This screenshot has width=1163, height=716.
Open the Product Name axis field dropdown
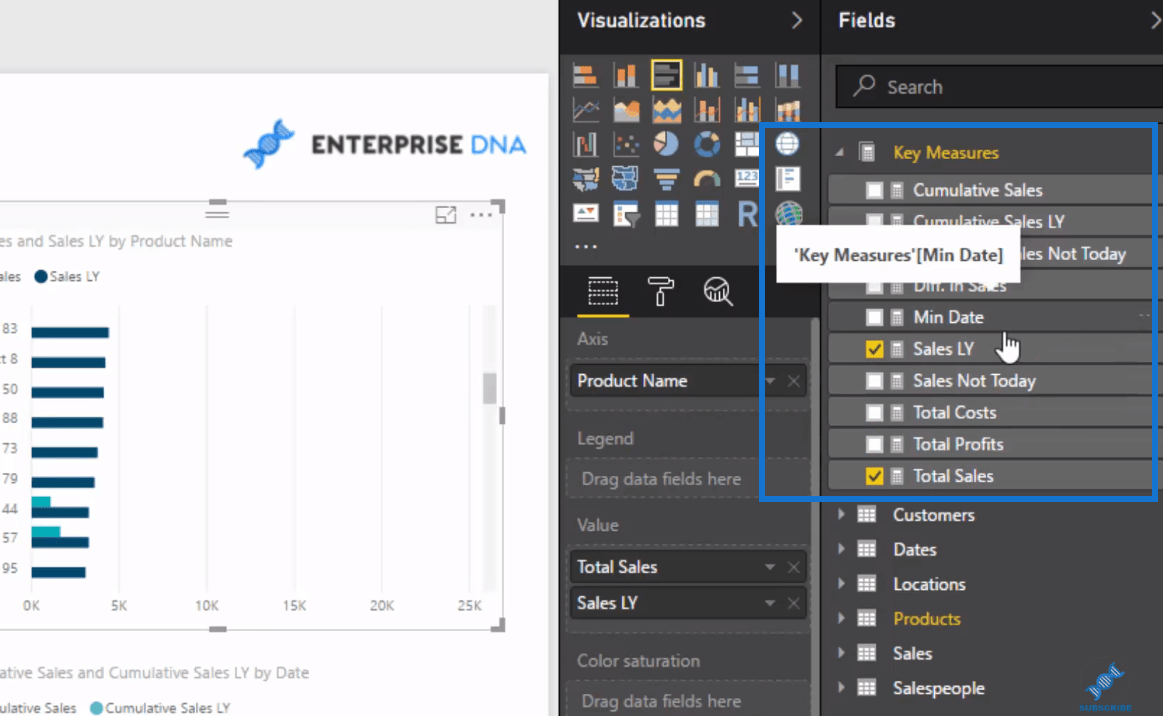pos(770,381)
